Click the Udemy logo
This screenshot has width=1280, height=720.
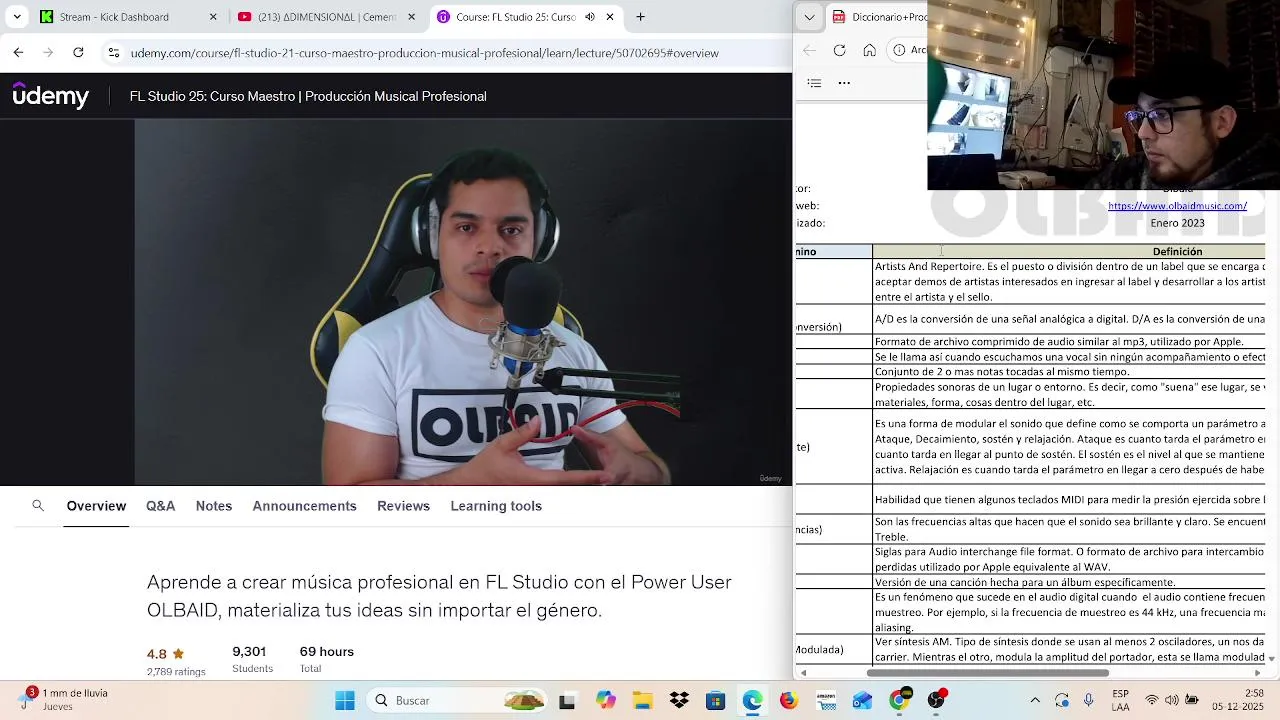(x=51, y=96)
